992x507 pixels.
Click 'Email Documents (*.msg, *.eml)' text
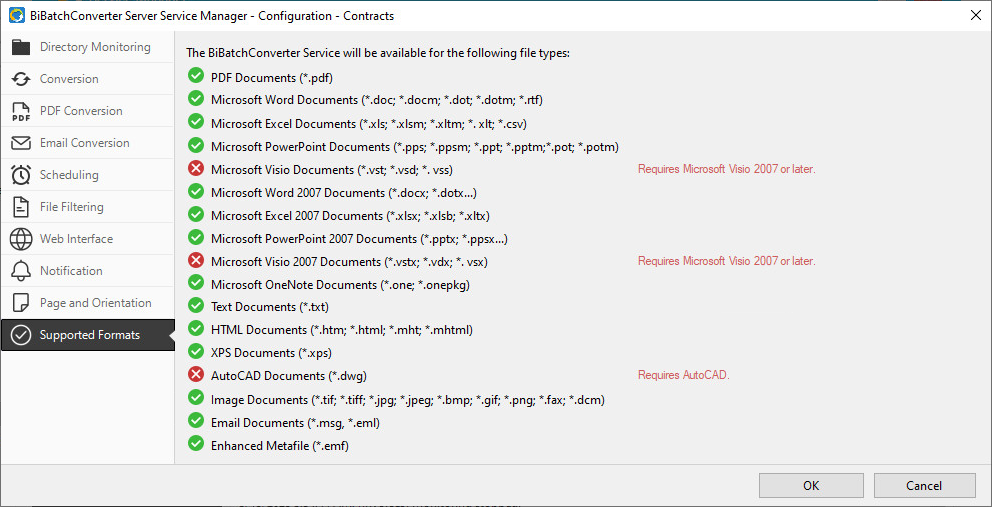(295, 422)
